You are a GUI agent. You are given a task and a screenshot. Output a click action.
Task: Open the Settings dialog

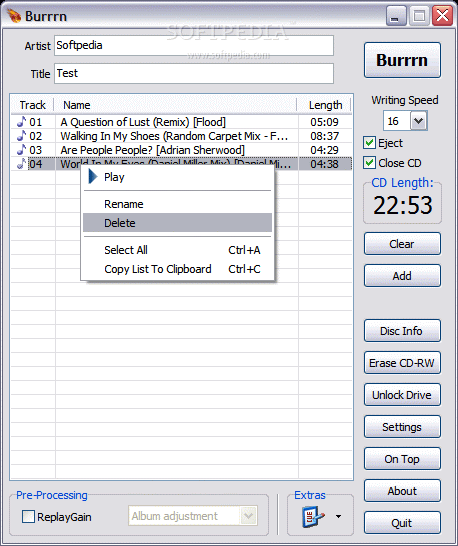(402, 427)
